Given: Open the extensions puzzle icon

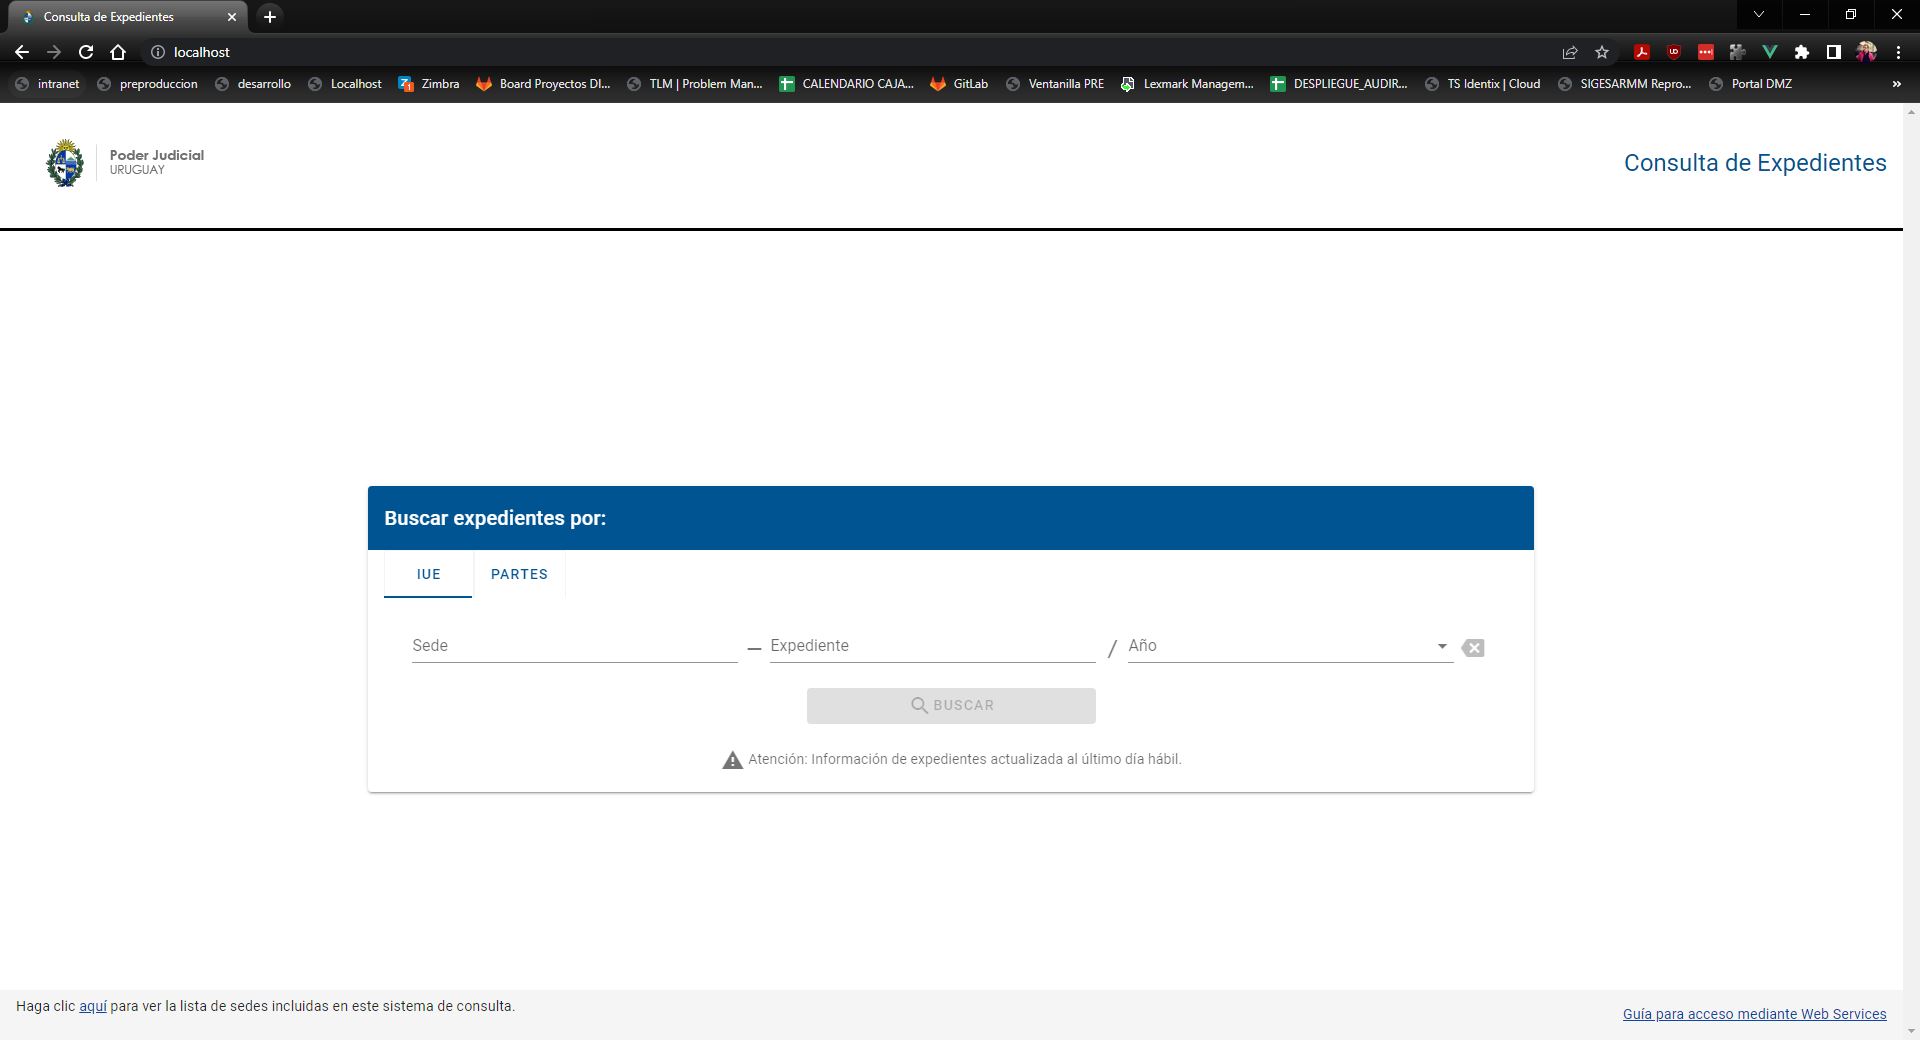Looking at the screenshot, I should pyautogui.click(x=1802, y=52).
